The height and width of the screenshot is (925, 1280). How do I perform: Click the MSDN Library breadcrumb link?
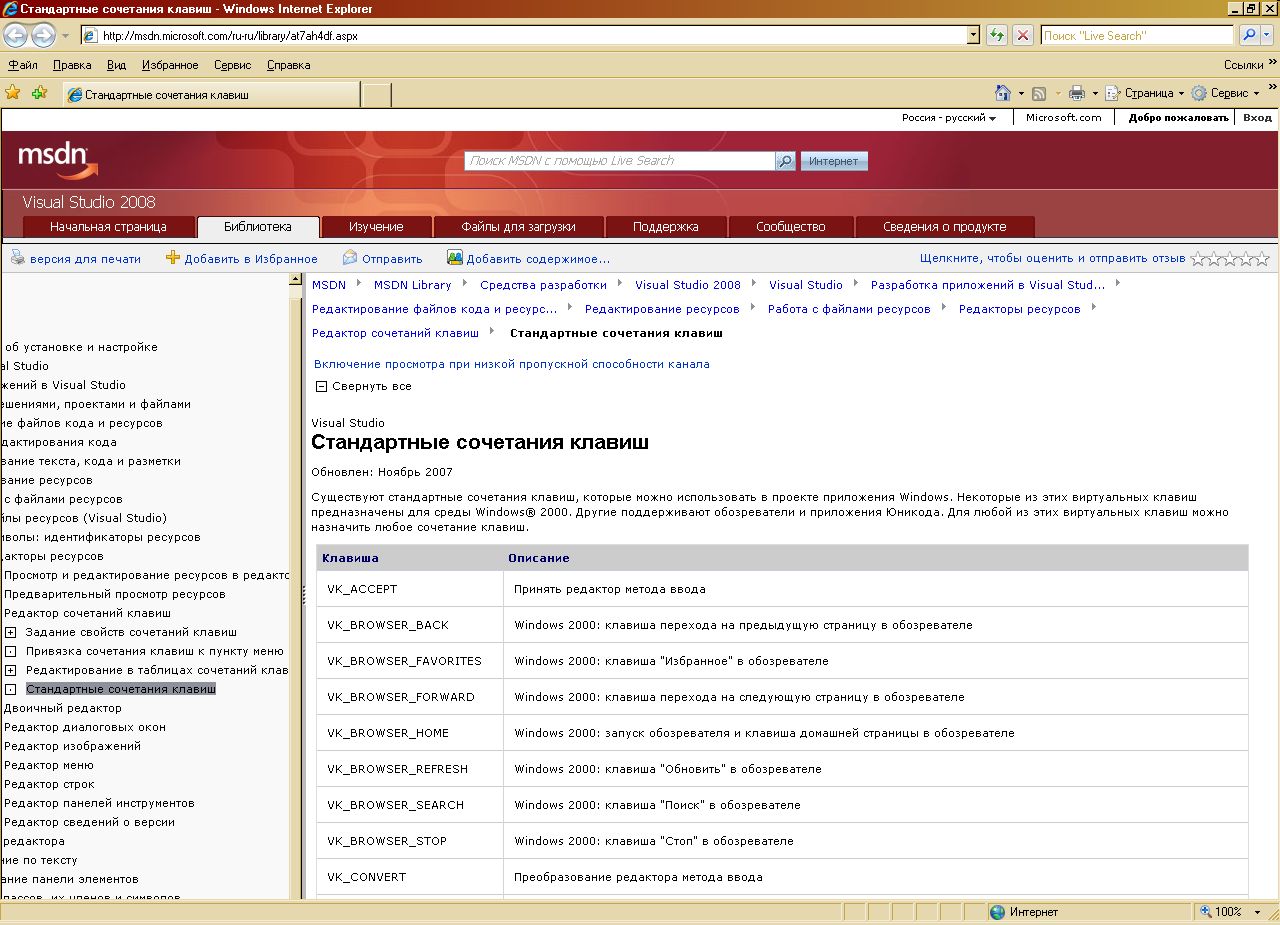pyautogui.click(x=412, y=285)
